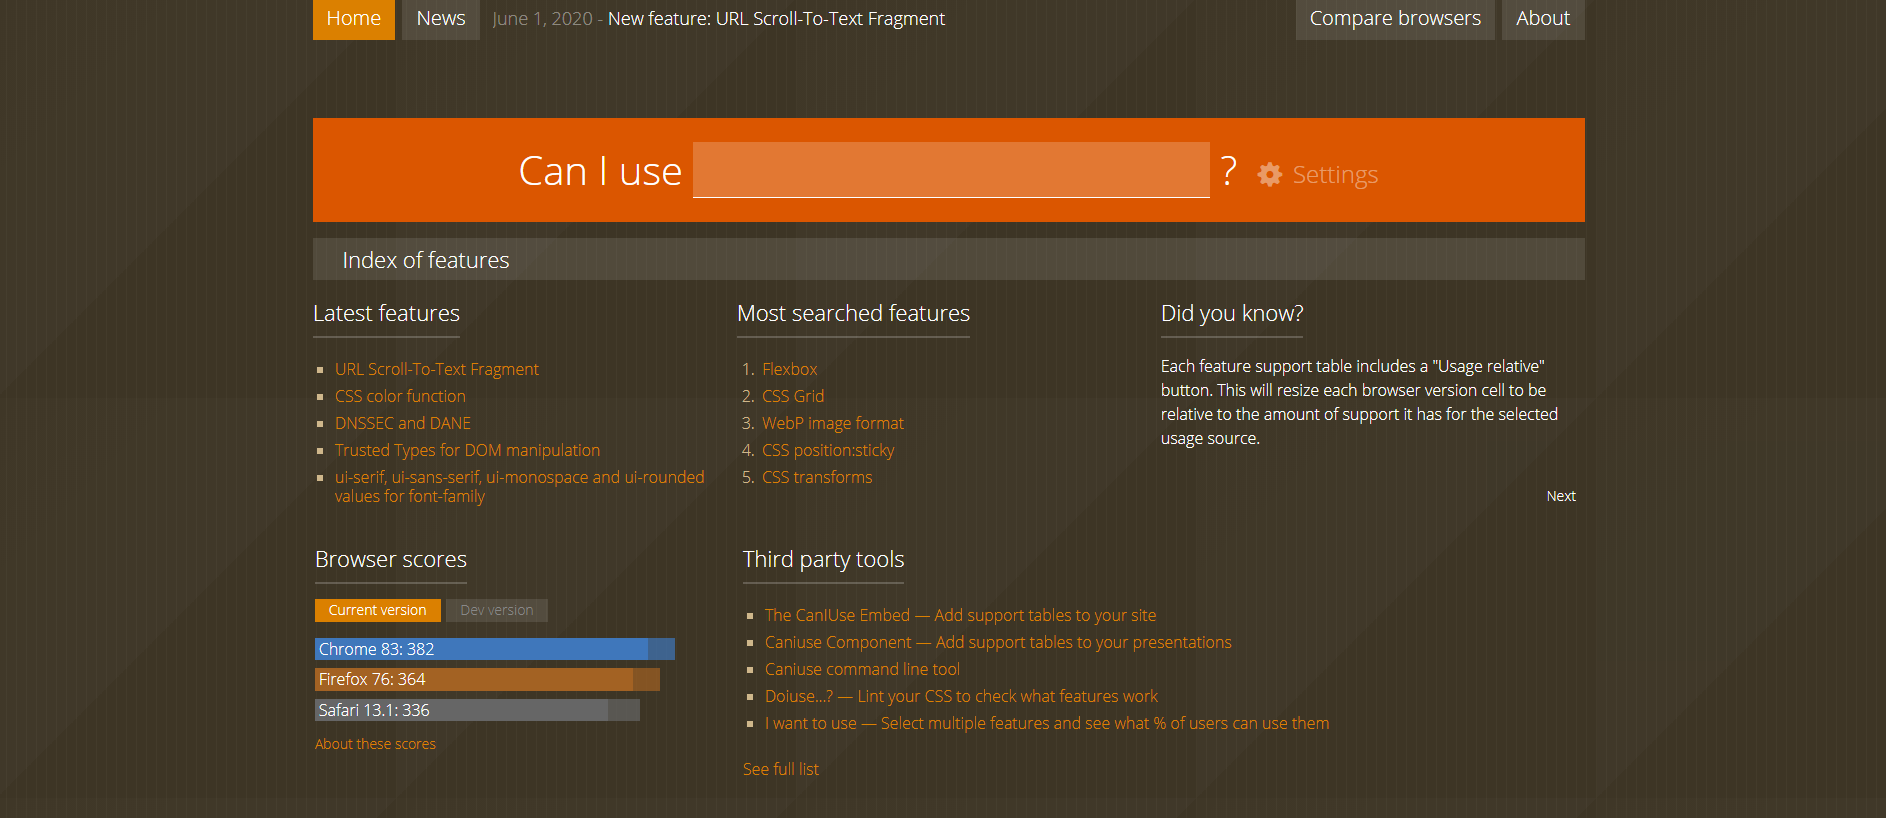Click the Safari 13.1: 336 score bar

(x=477, y=710)
